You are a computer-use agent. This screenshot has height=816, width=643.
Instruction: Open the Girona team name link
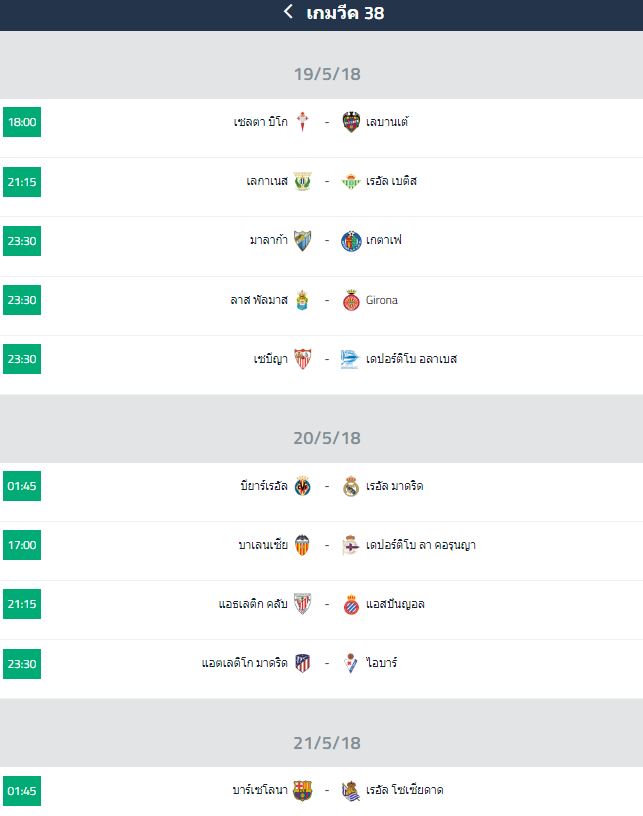click(x=381, y=300)
